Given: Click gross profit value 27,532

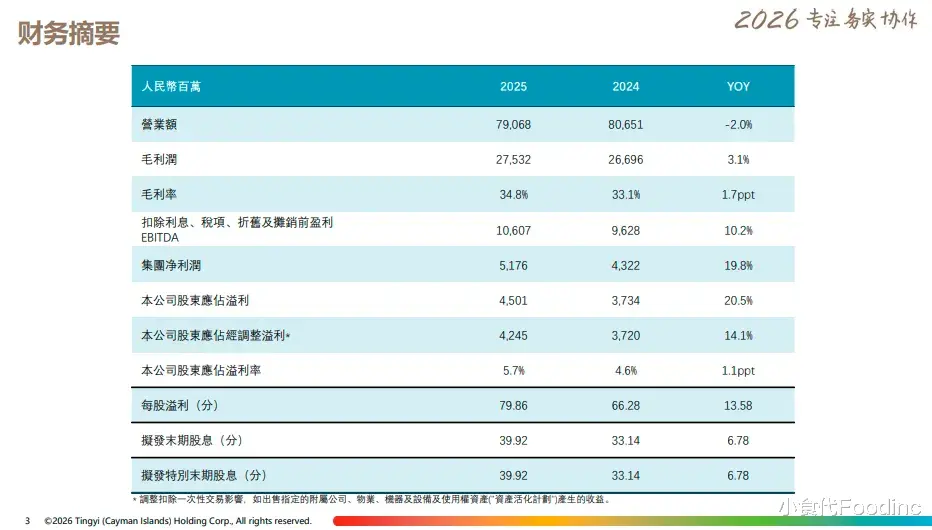Looking at the screenshot, I should tap(514, 160).
